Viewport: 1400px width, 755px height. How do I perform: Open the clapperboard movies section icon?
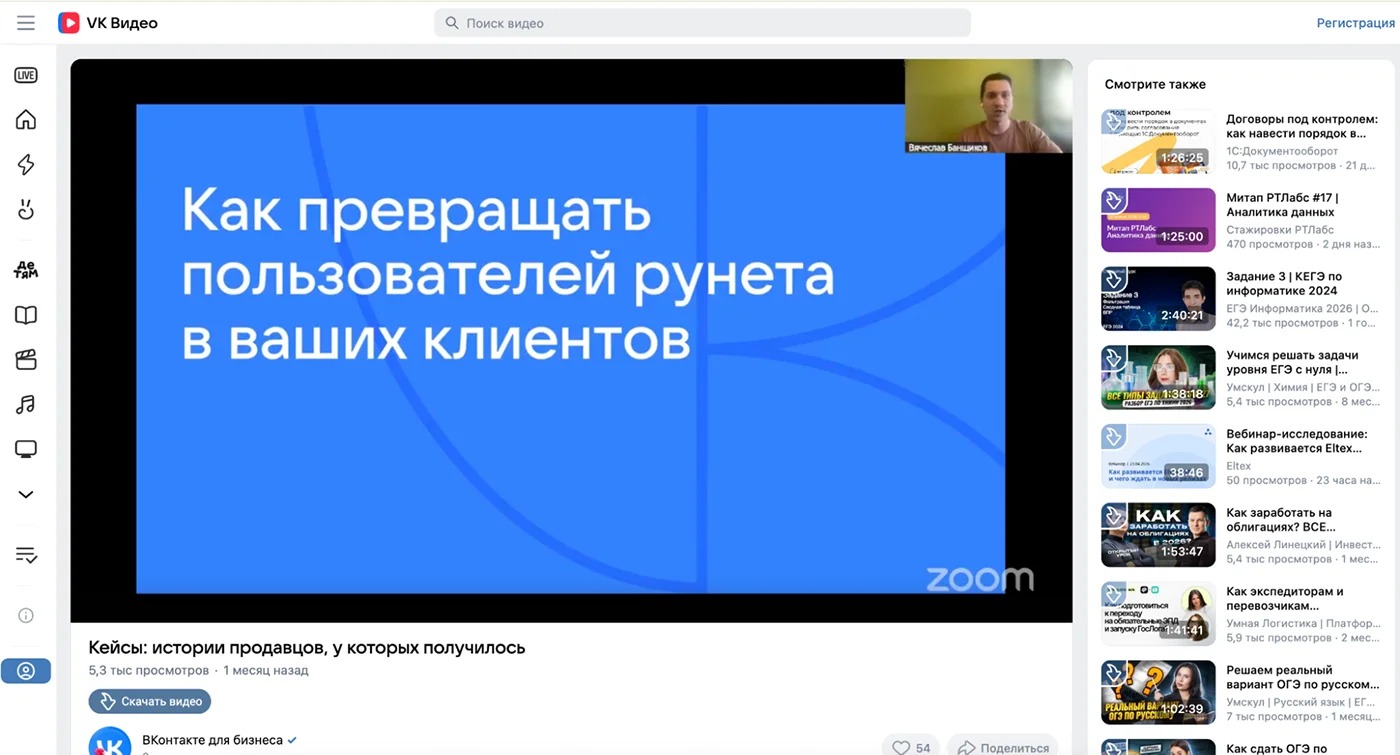point(26,360)
